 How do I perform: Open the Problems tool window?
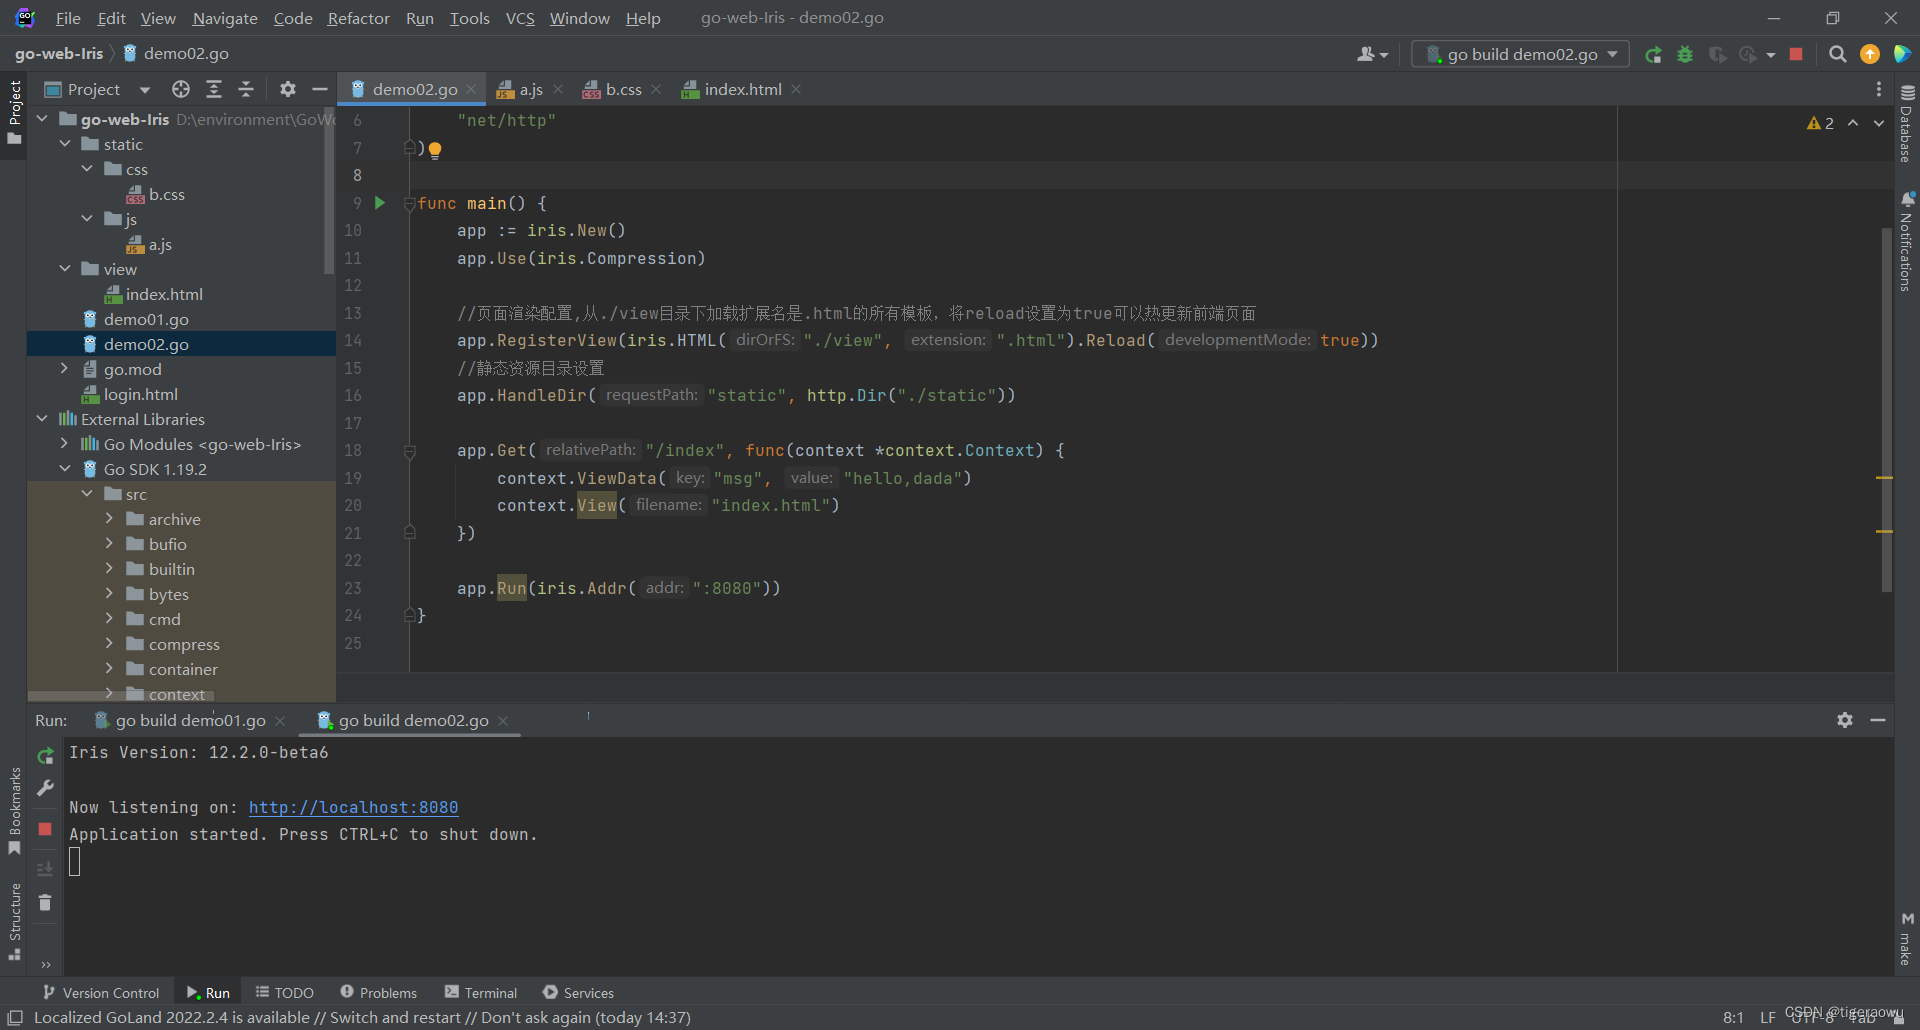click(378, 993)
